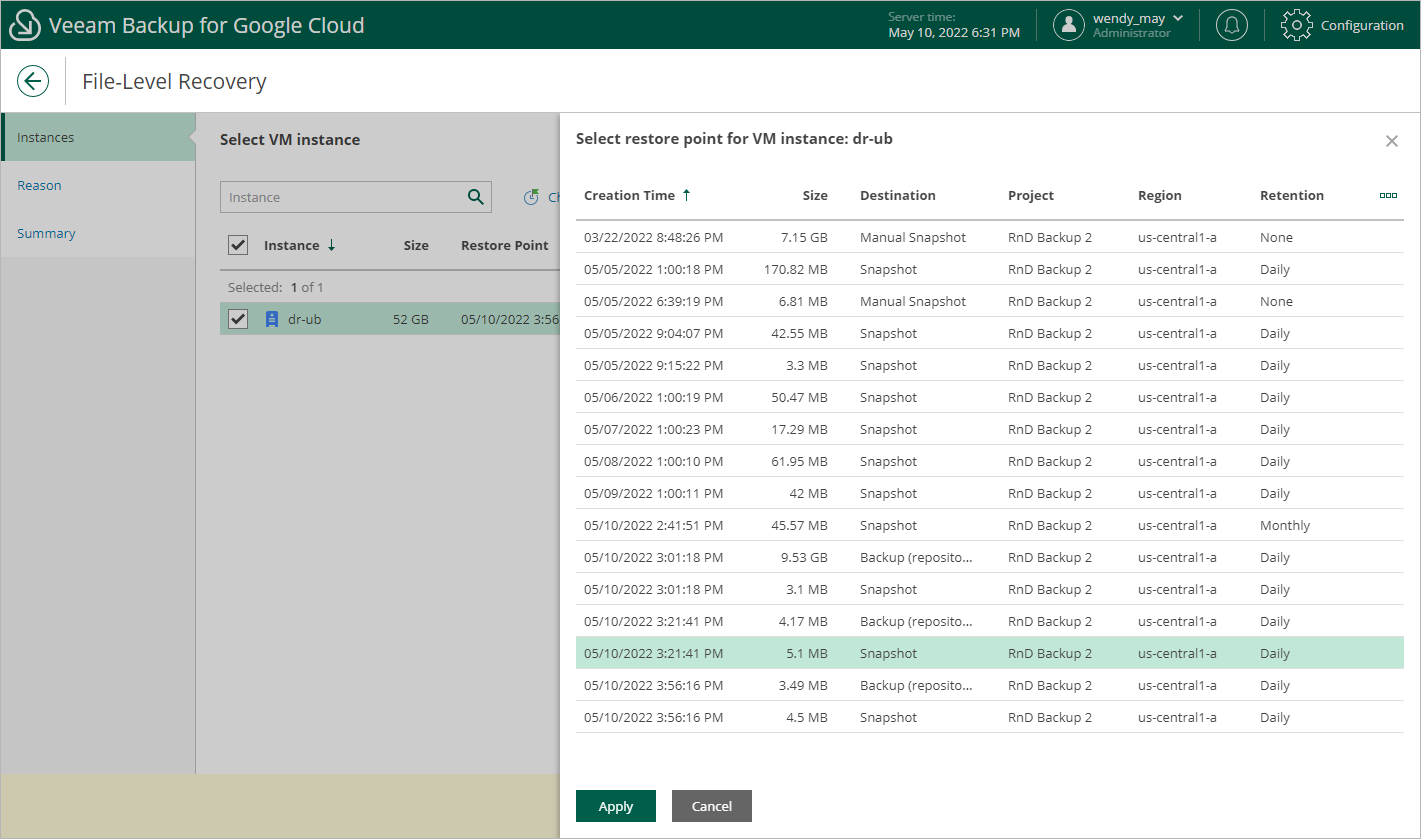Click the server time display
This screenshot has height=839, width=1421.
point(954,25)
